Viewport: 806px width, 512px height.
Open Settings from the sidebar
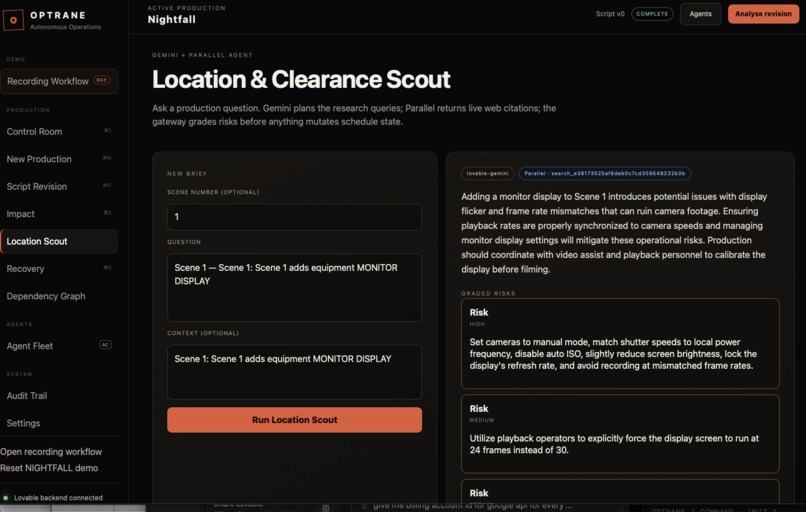click(x=59, y=423)
